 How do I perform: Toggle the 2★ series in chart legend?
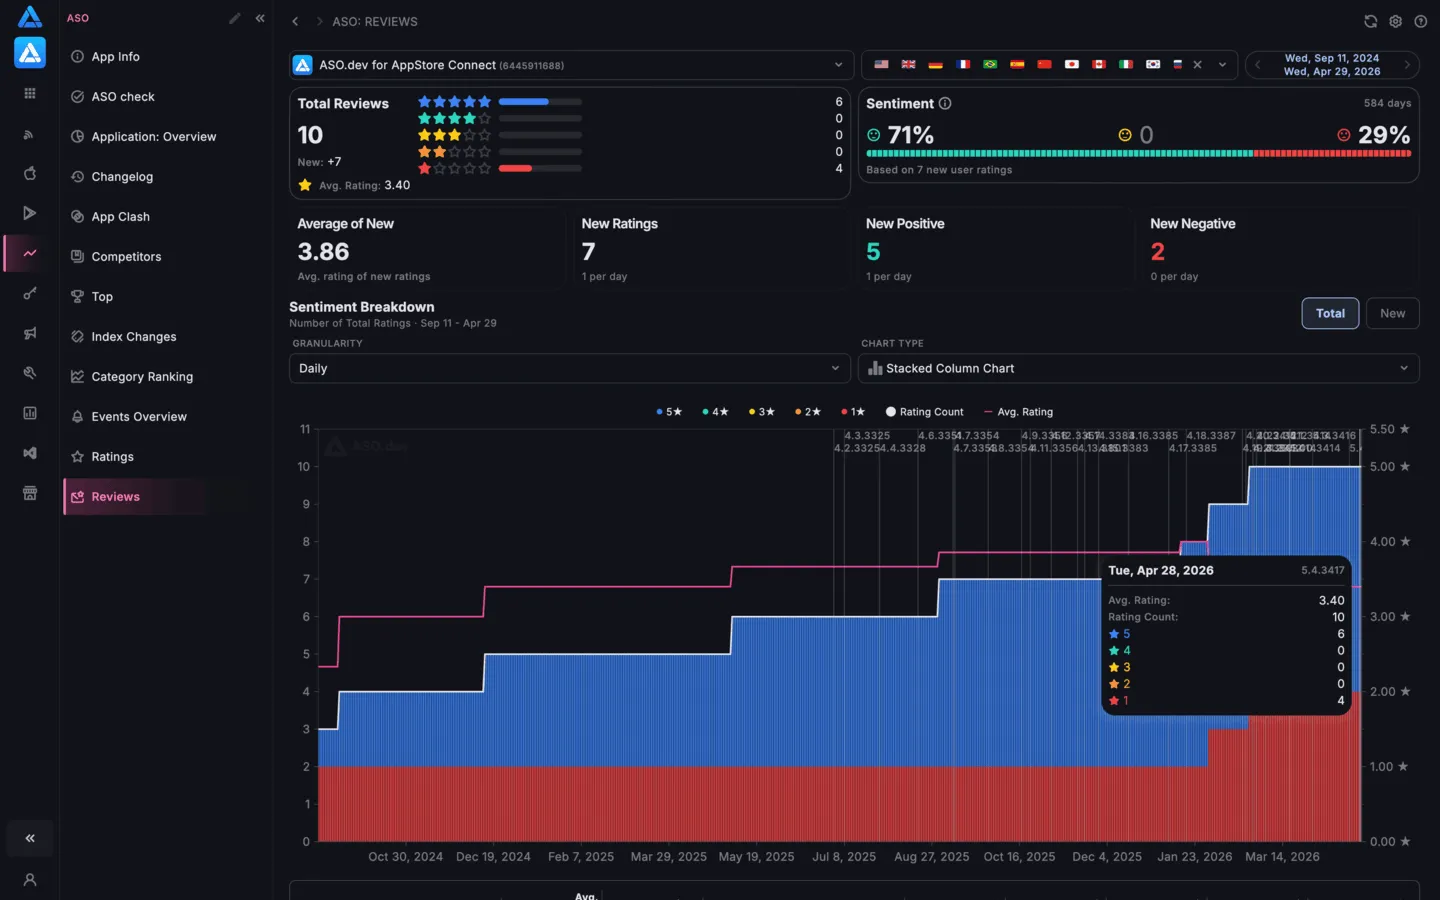[x=808, y=412]
